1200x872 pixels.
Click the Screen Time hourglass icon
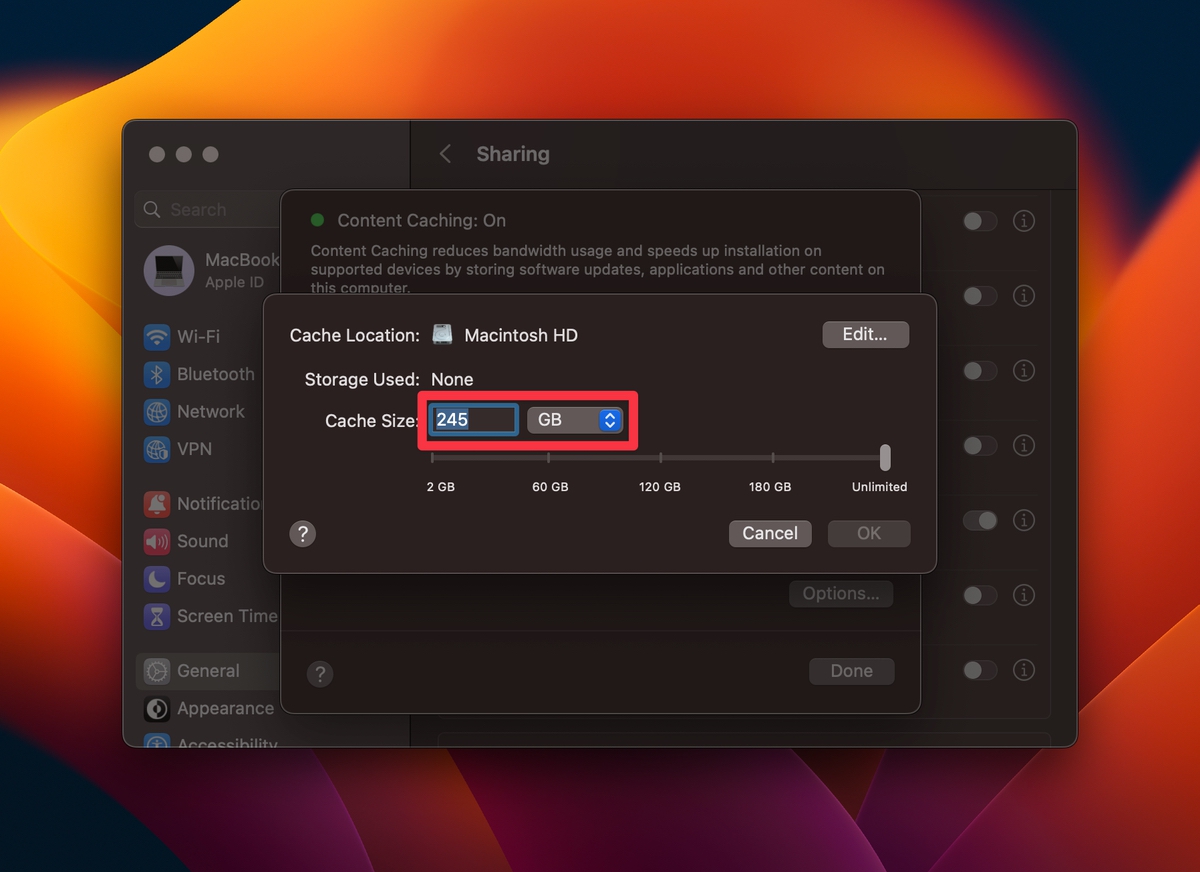(x=157, y=616)
